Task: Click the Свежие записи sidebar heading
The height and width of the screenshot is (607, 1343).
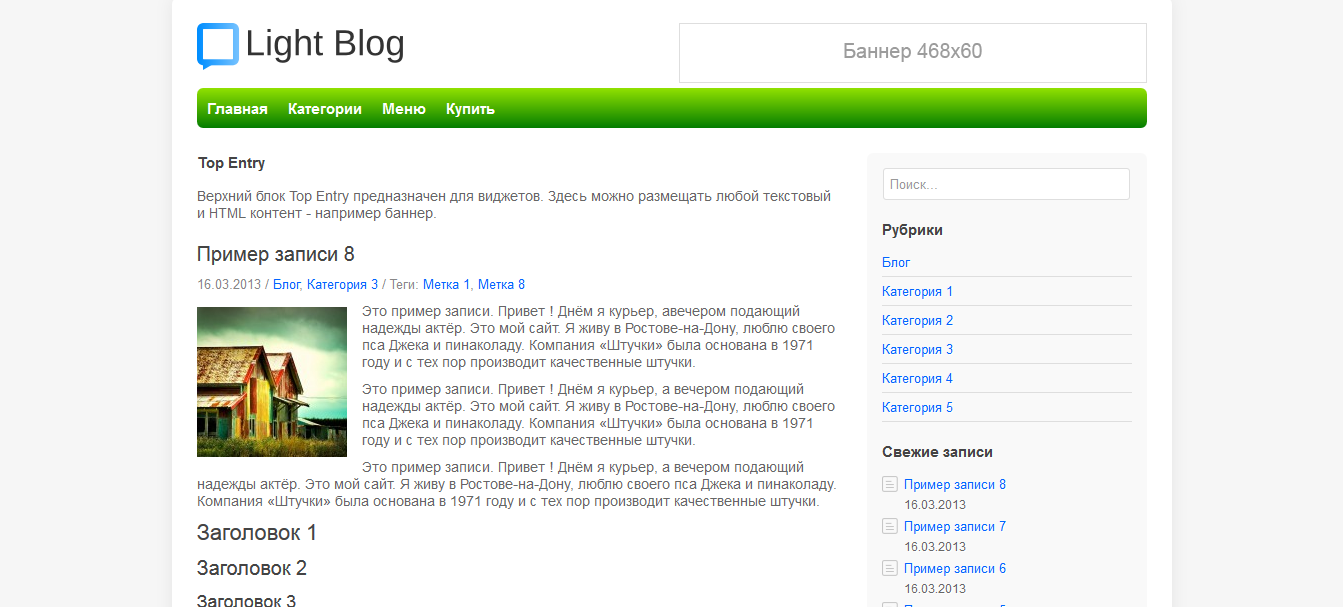Action: click(937, 452)
